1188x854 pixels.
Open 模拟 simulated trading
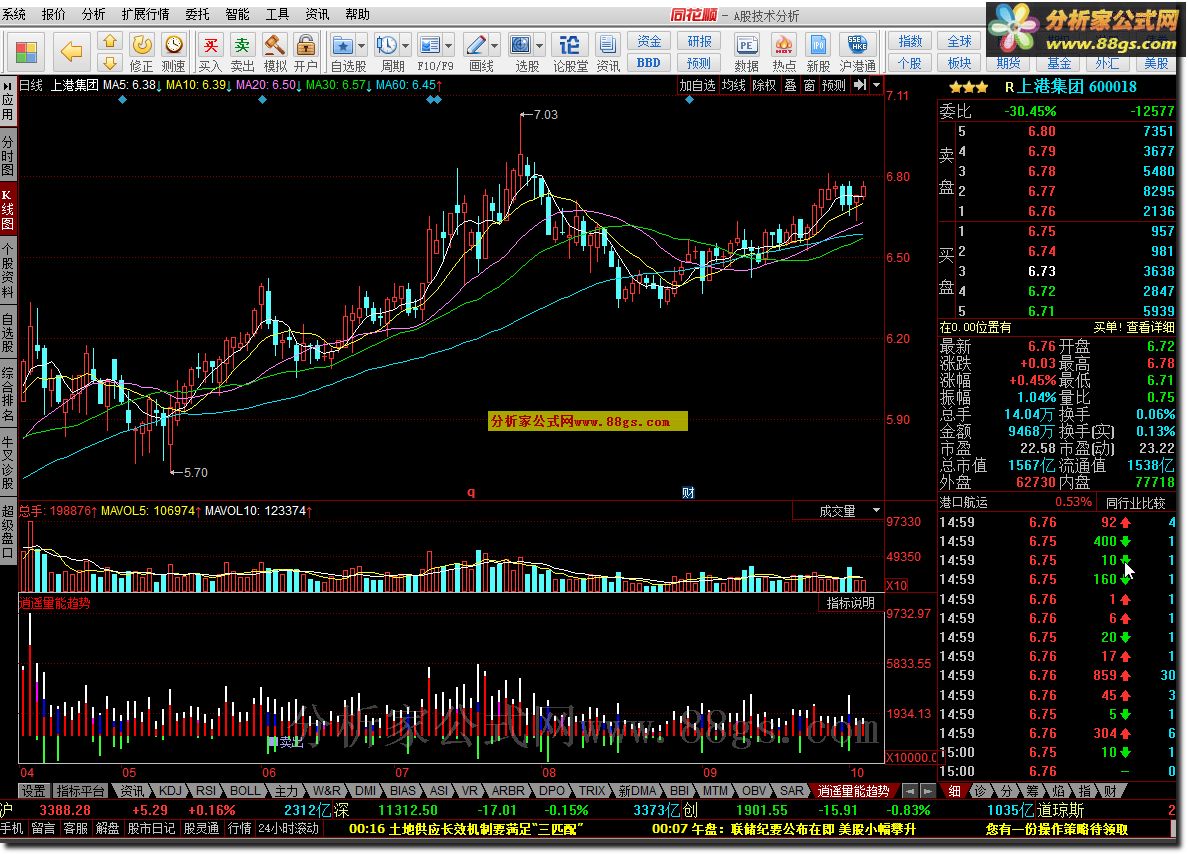tap(274, 52)
